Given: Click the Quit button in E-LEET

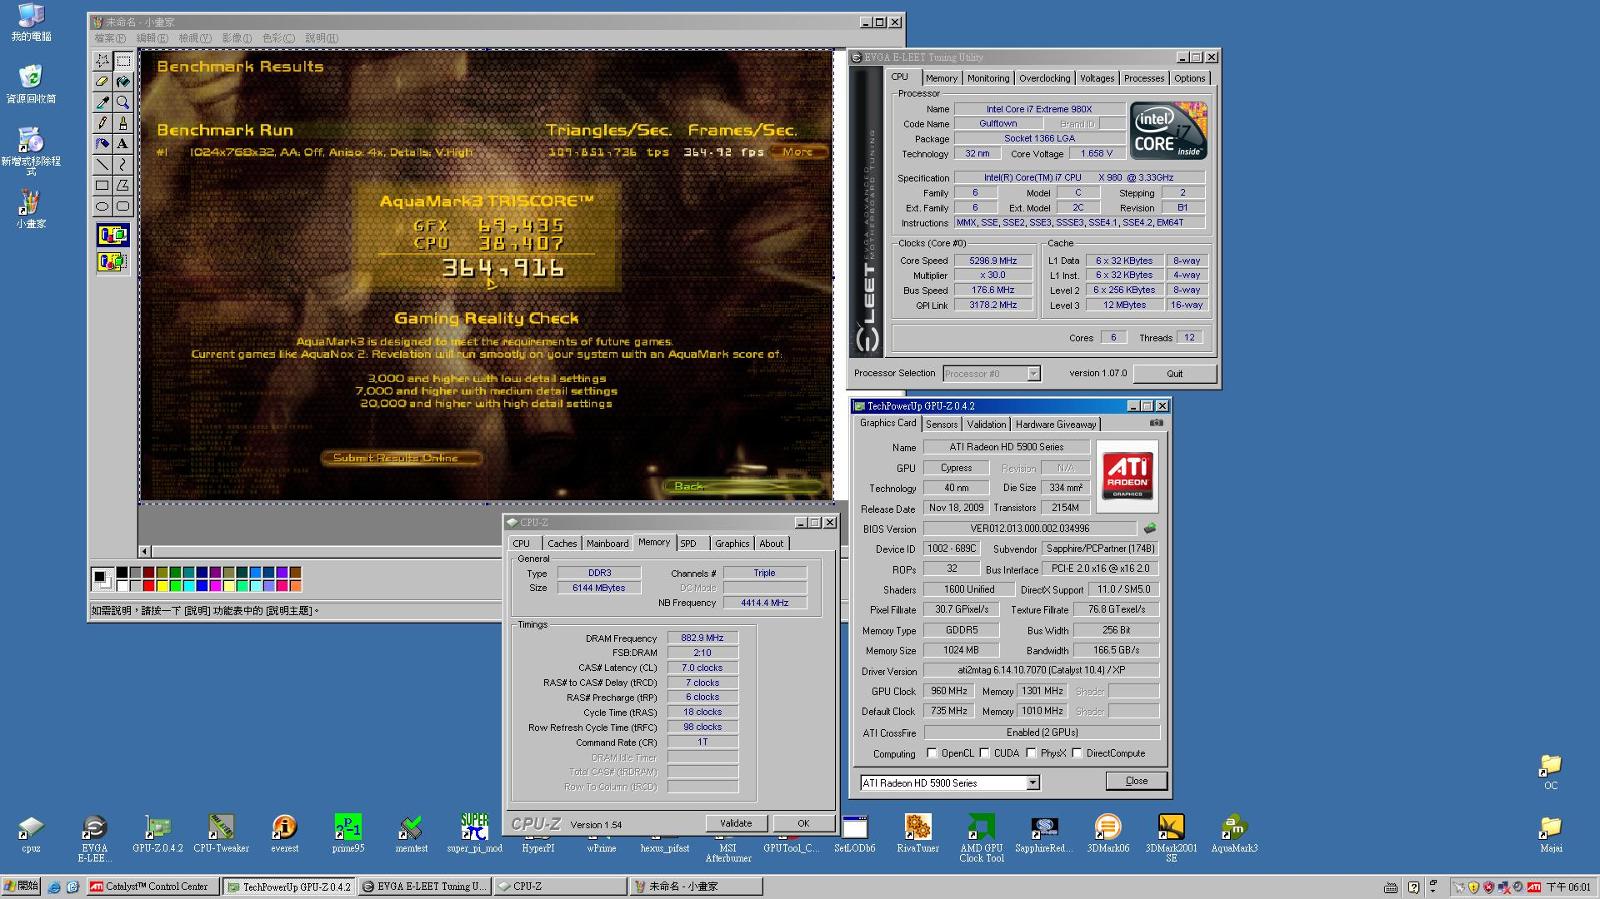Looking at the screenshot, I should [x=1174, y=373].
